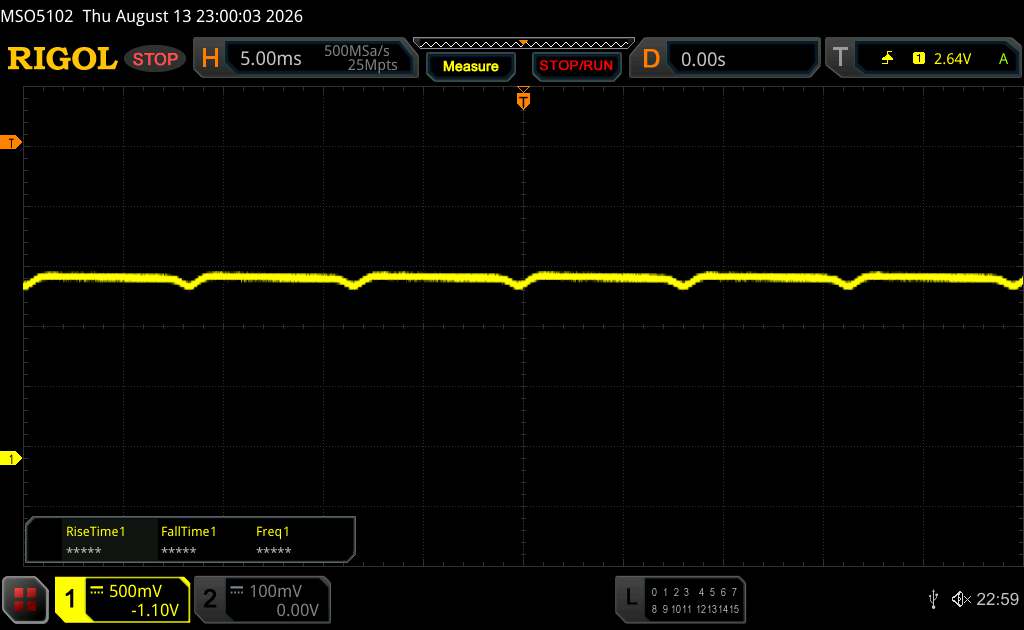Open the 5.00ms timebase setting
Image resolution: width=1024 pixels, height=630 pixels.
click(270, 59)
